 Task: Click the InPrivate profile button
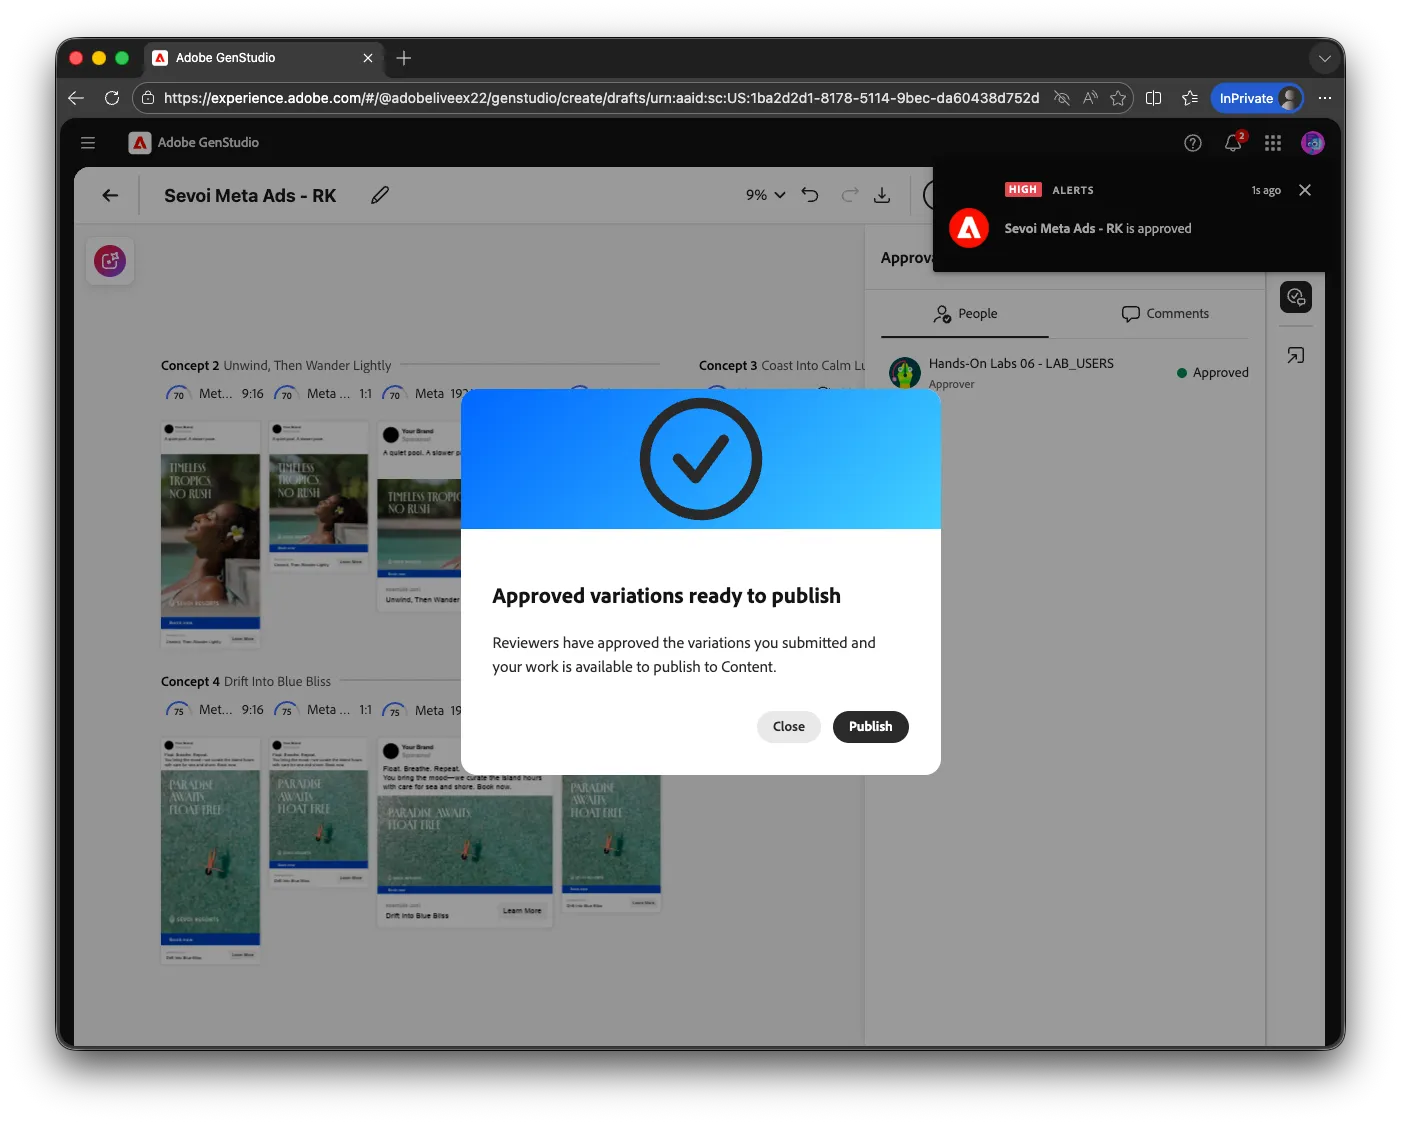click(1257, 98)
